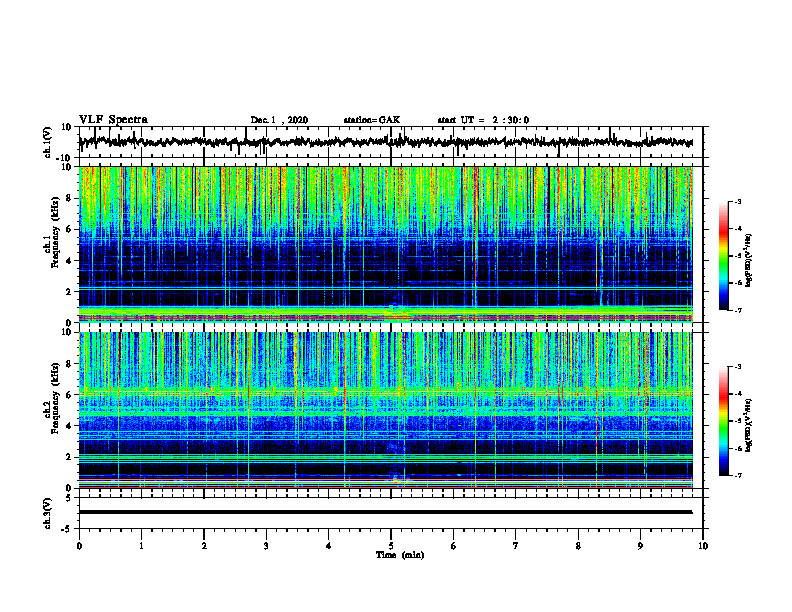Click the "-3" label on ch.1 color bar
Screen dimensions: 792x612
(738, 201)
